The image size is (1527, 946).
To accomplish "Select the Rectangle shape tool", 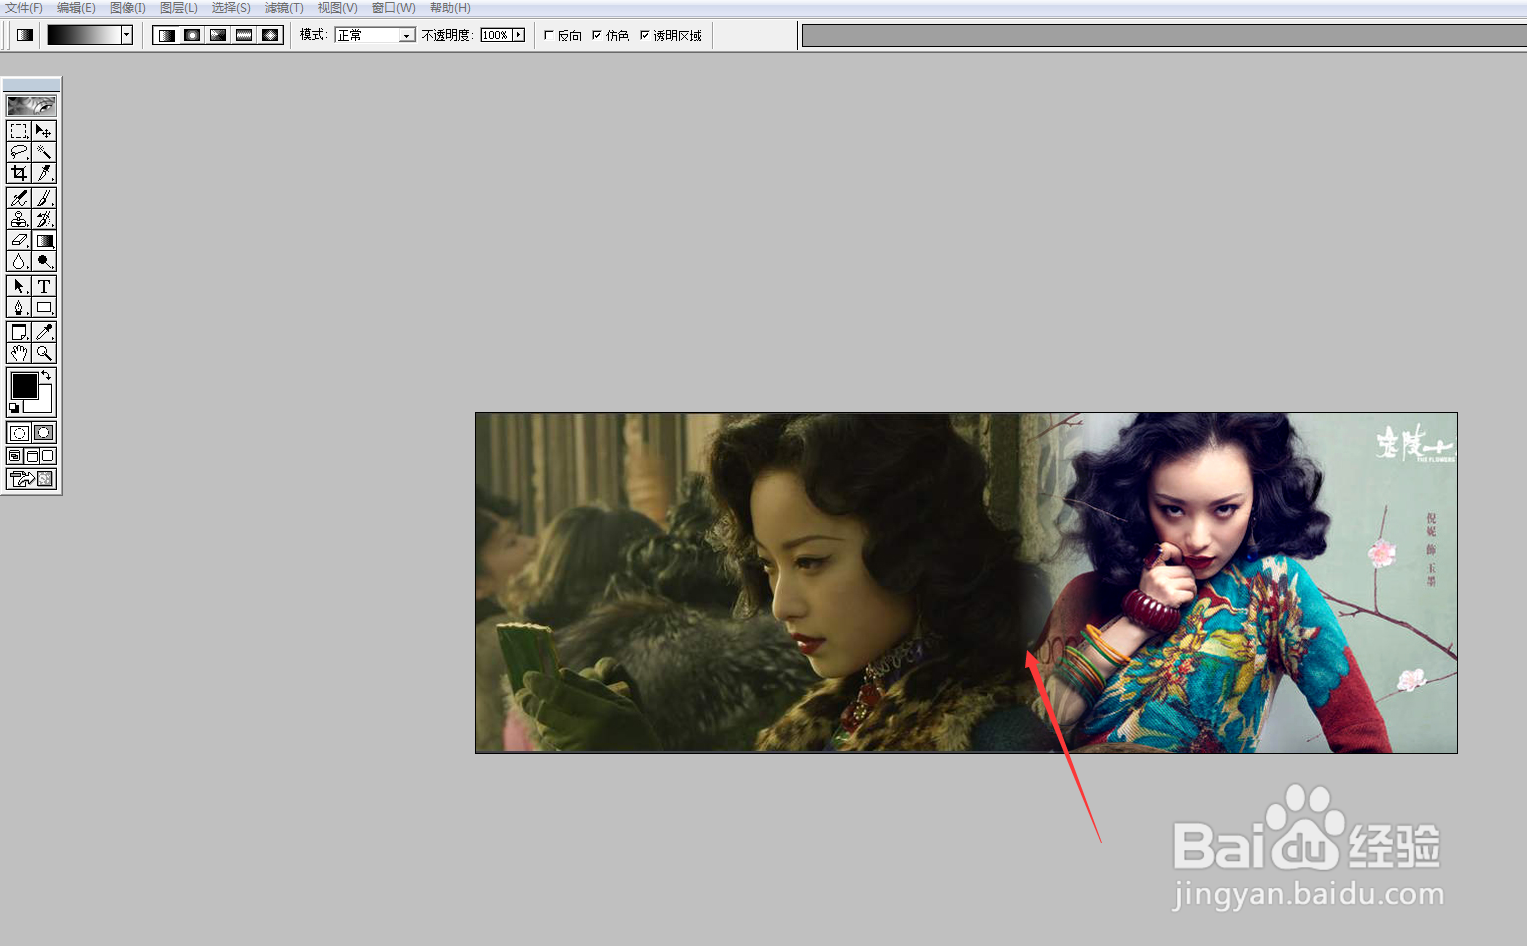I will 44,307.
